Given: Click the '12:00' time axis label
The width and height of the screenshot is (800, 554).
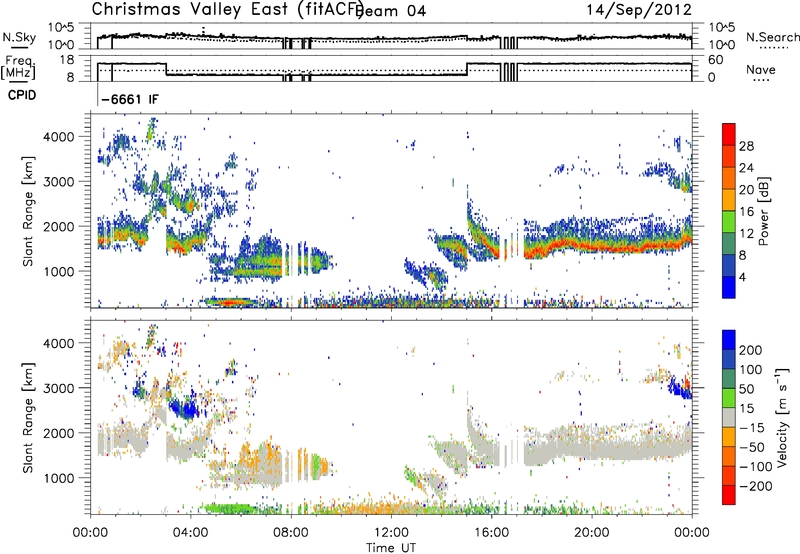Looking at the screenshot, I should tap(391, 533).
